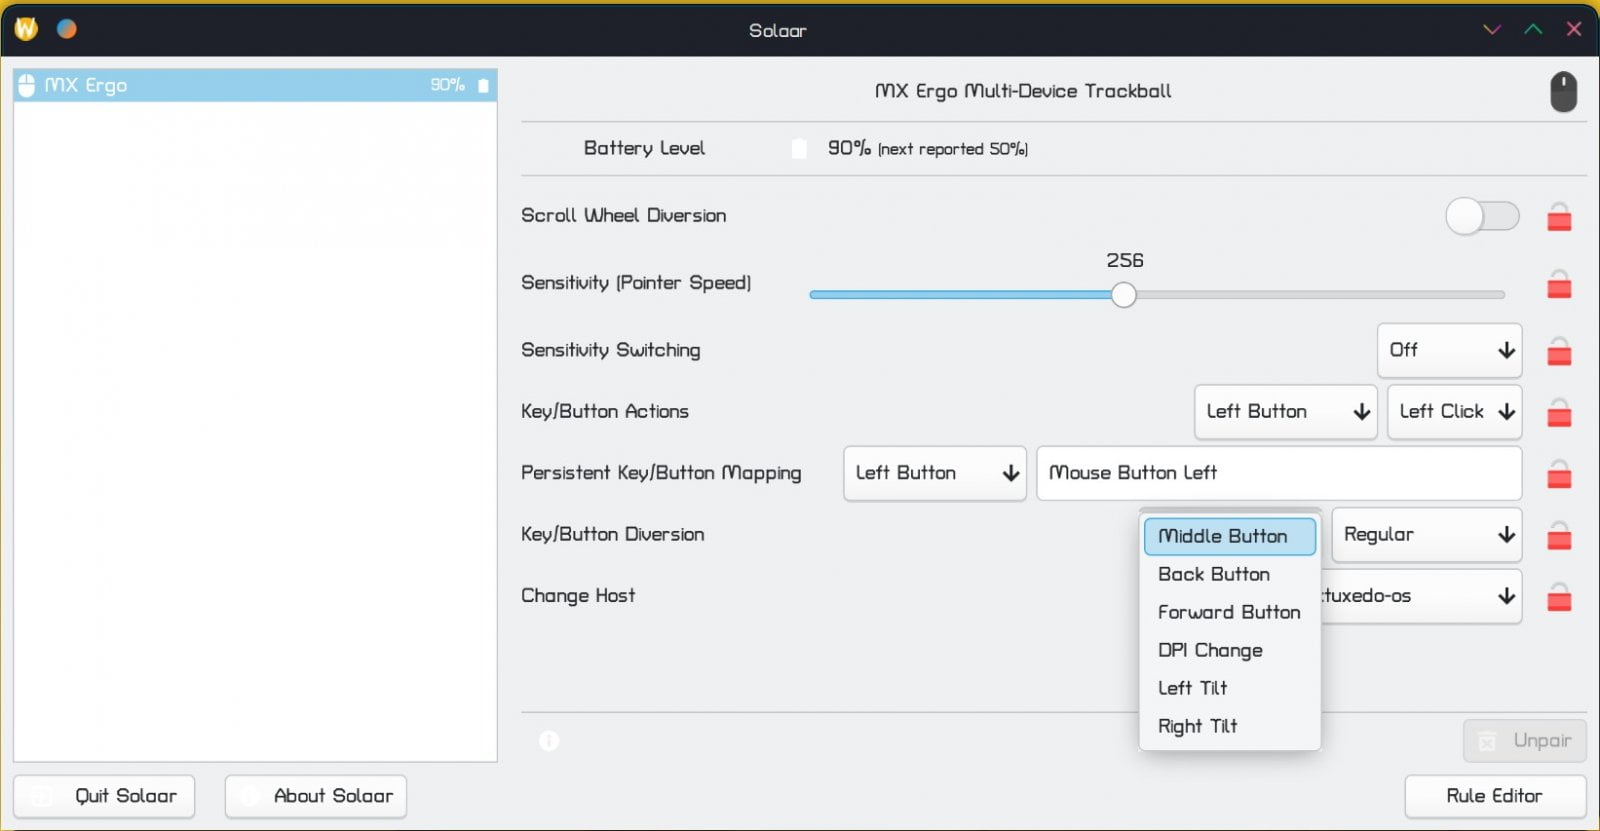Open the 'Regular' diversion mode dropdown
This screenshot has height=831, width=1600.
pos(1426,535)
